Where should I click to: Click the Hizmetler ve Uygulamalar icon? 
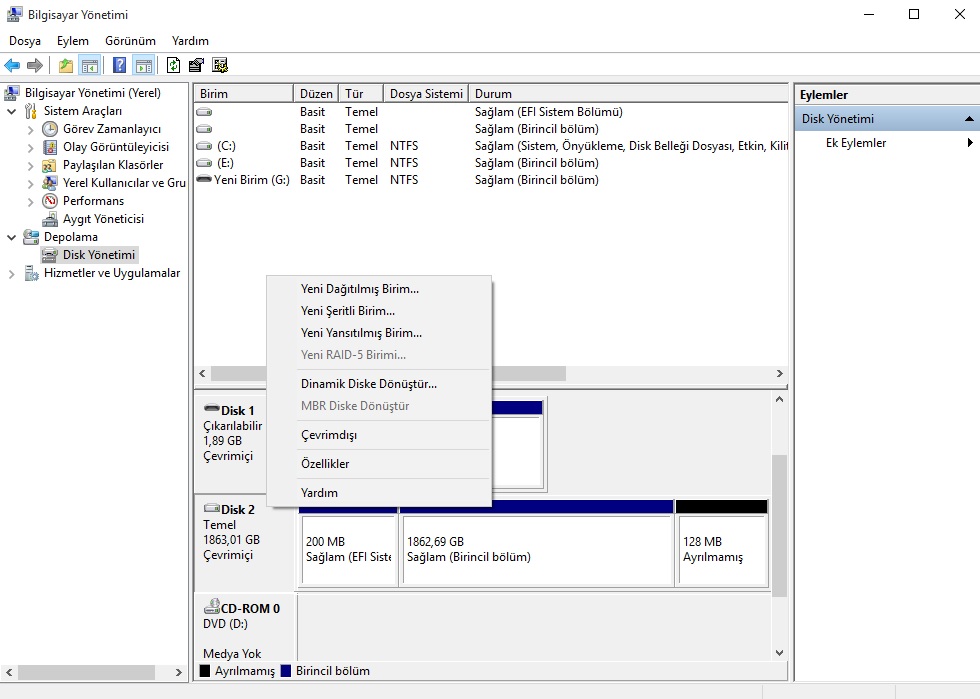(x=31, y=273)
